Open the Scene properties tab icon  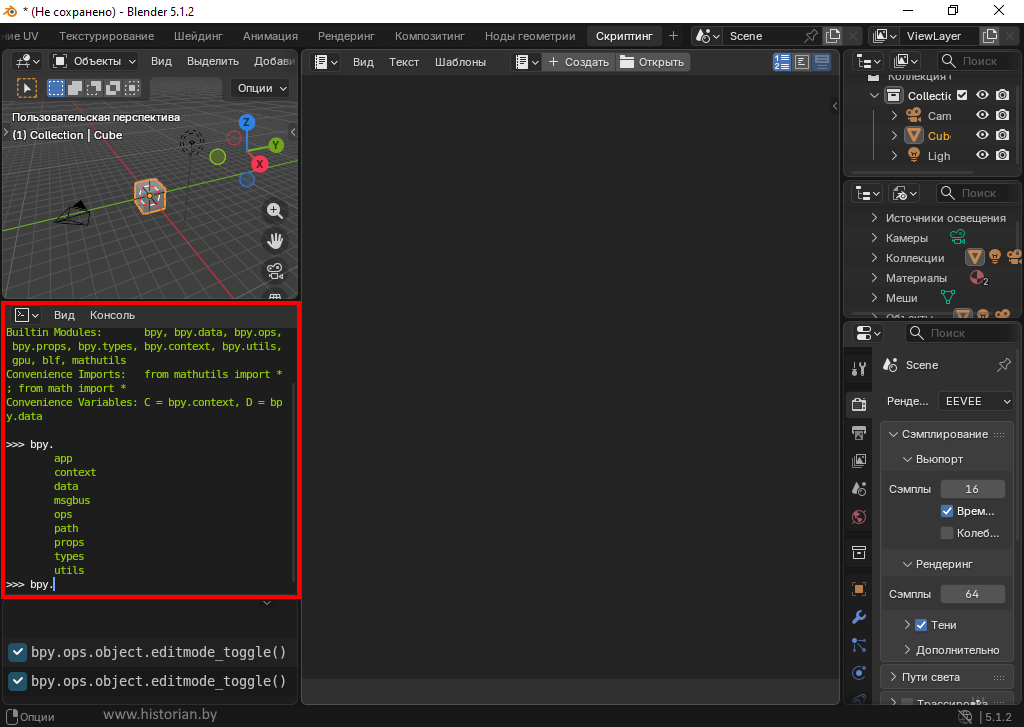[x=859, y=489]
